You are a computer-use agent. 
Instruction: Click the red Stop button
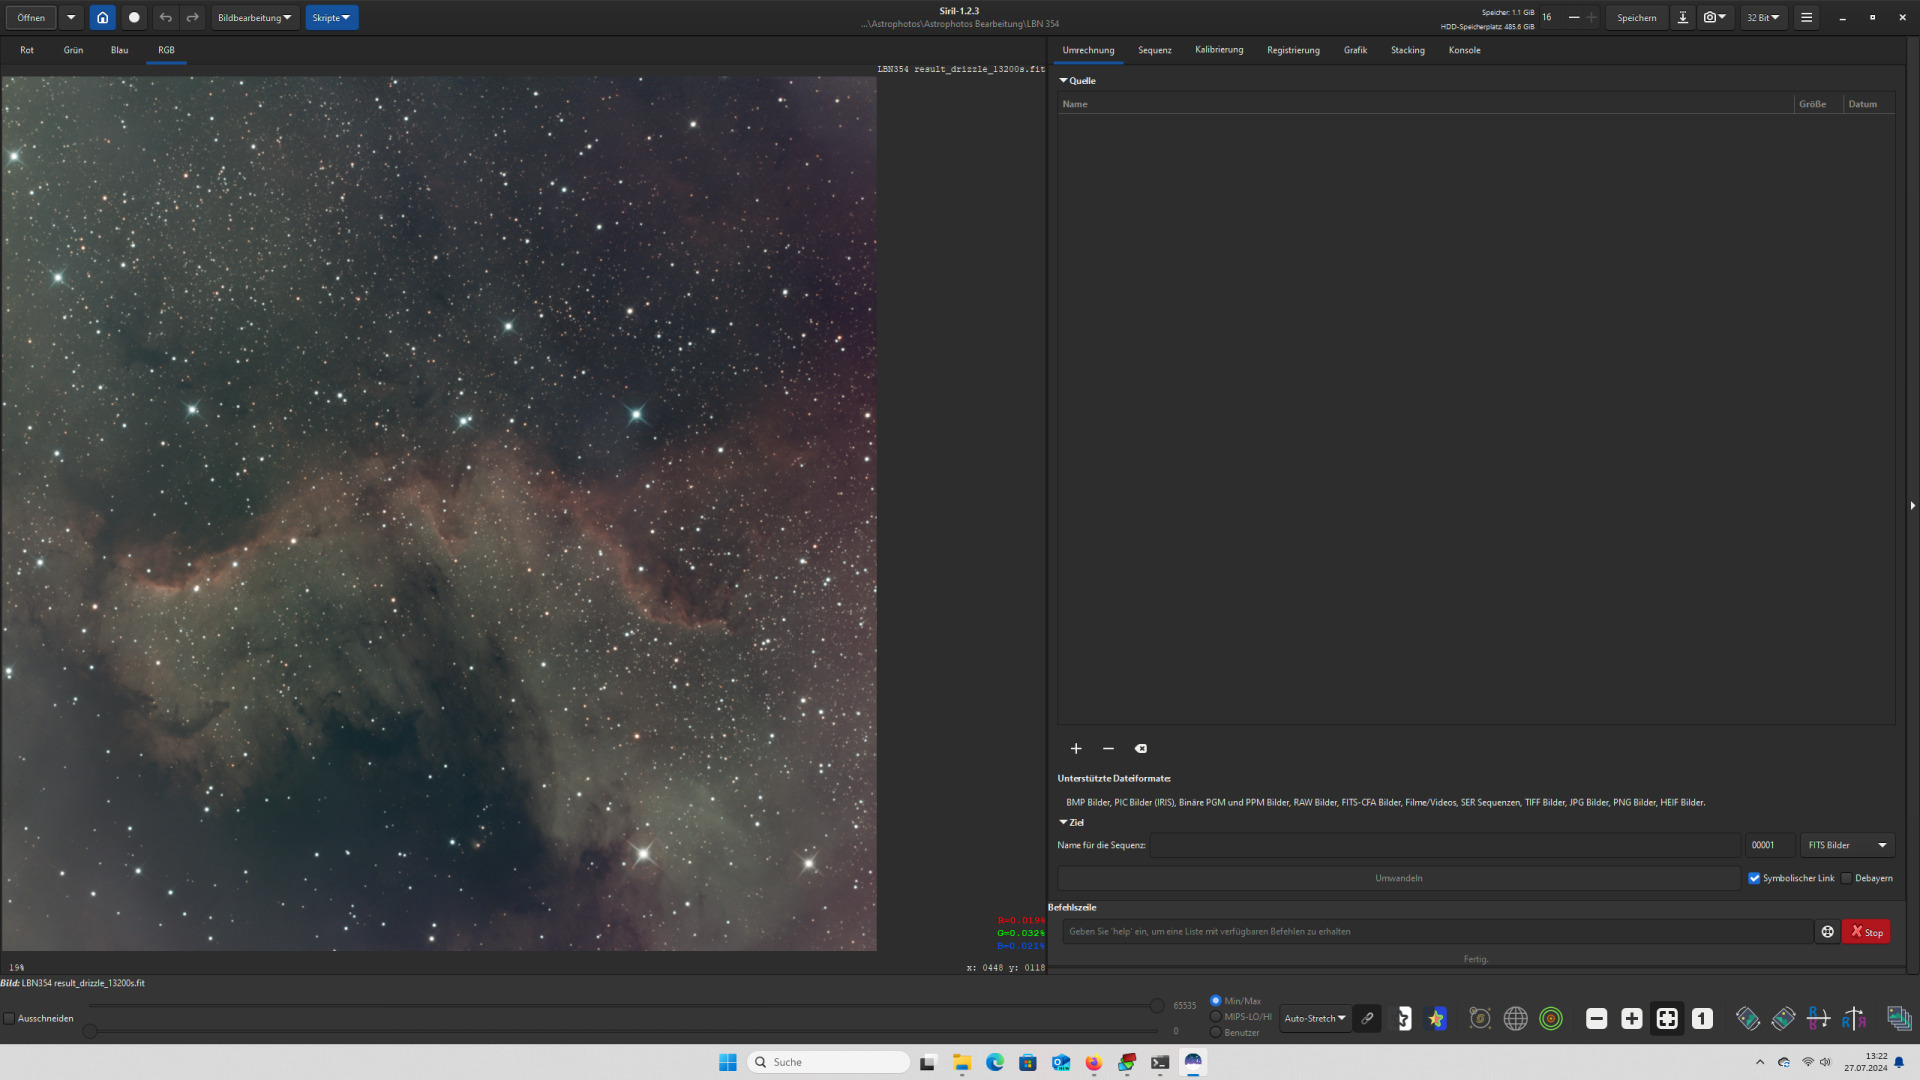1866,931
